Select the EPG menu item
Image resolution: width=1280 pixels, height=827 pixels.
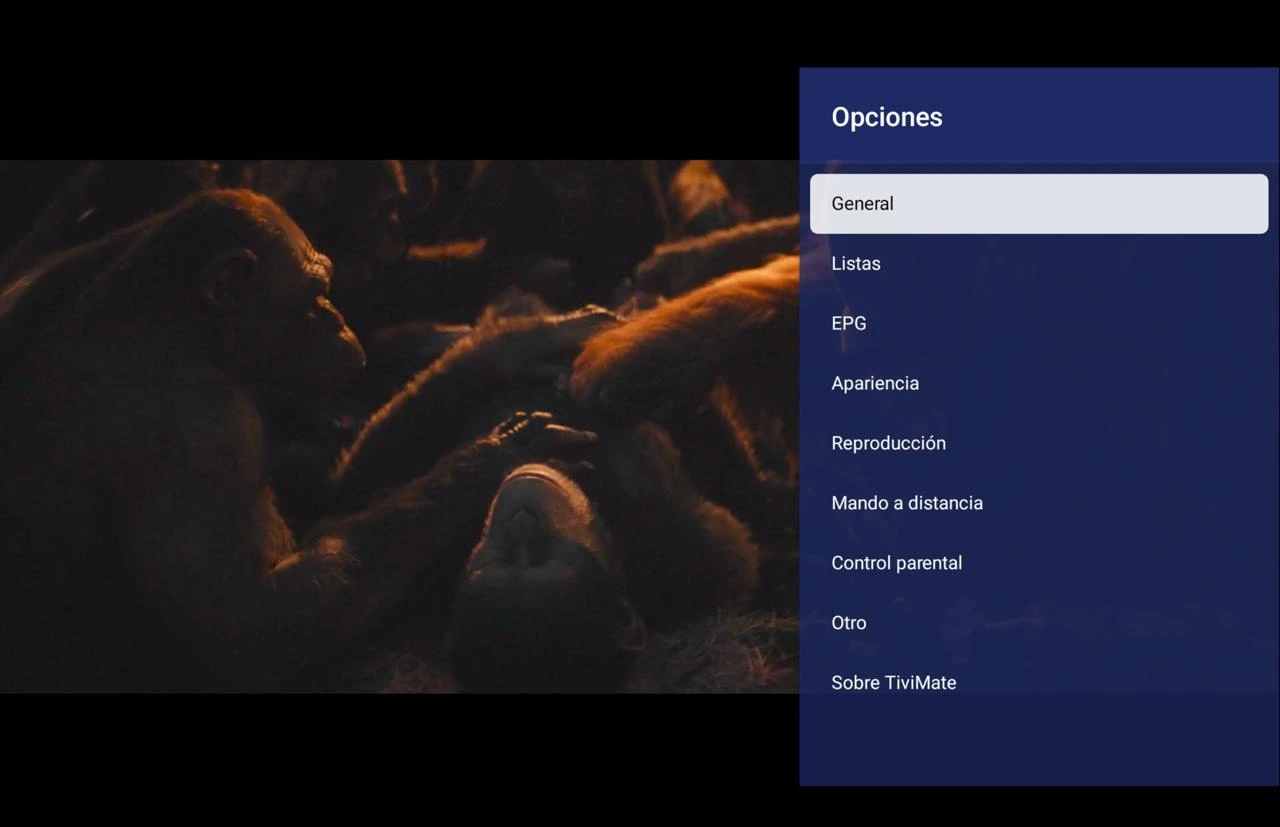[x=1039, y=324]
